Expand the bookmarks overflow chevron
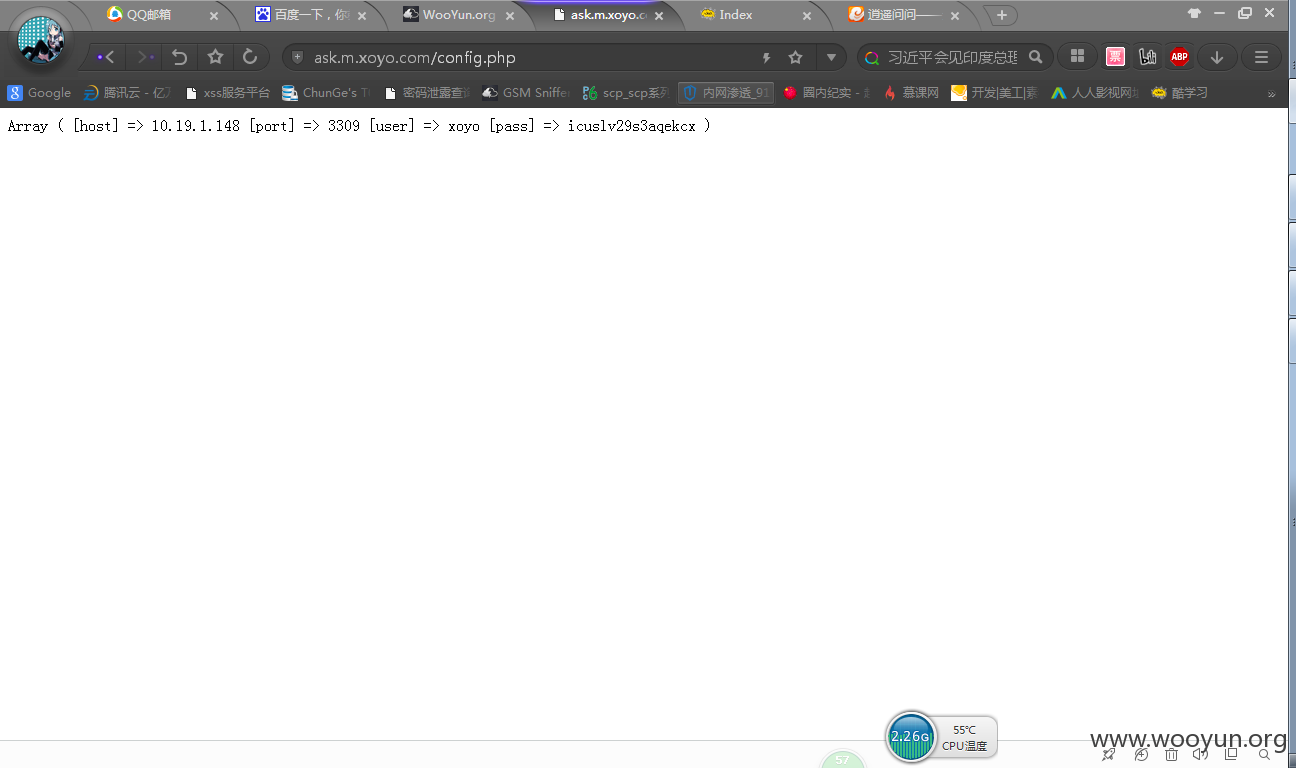 coord(1272,94)
